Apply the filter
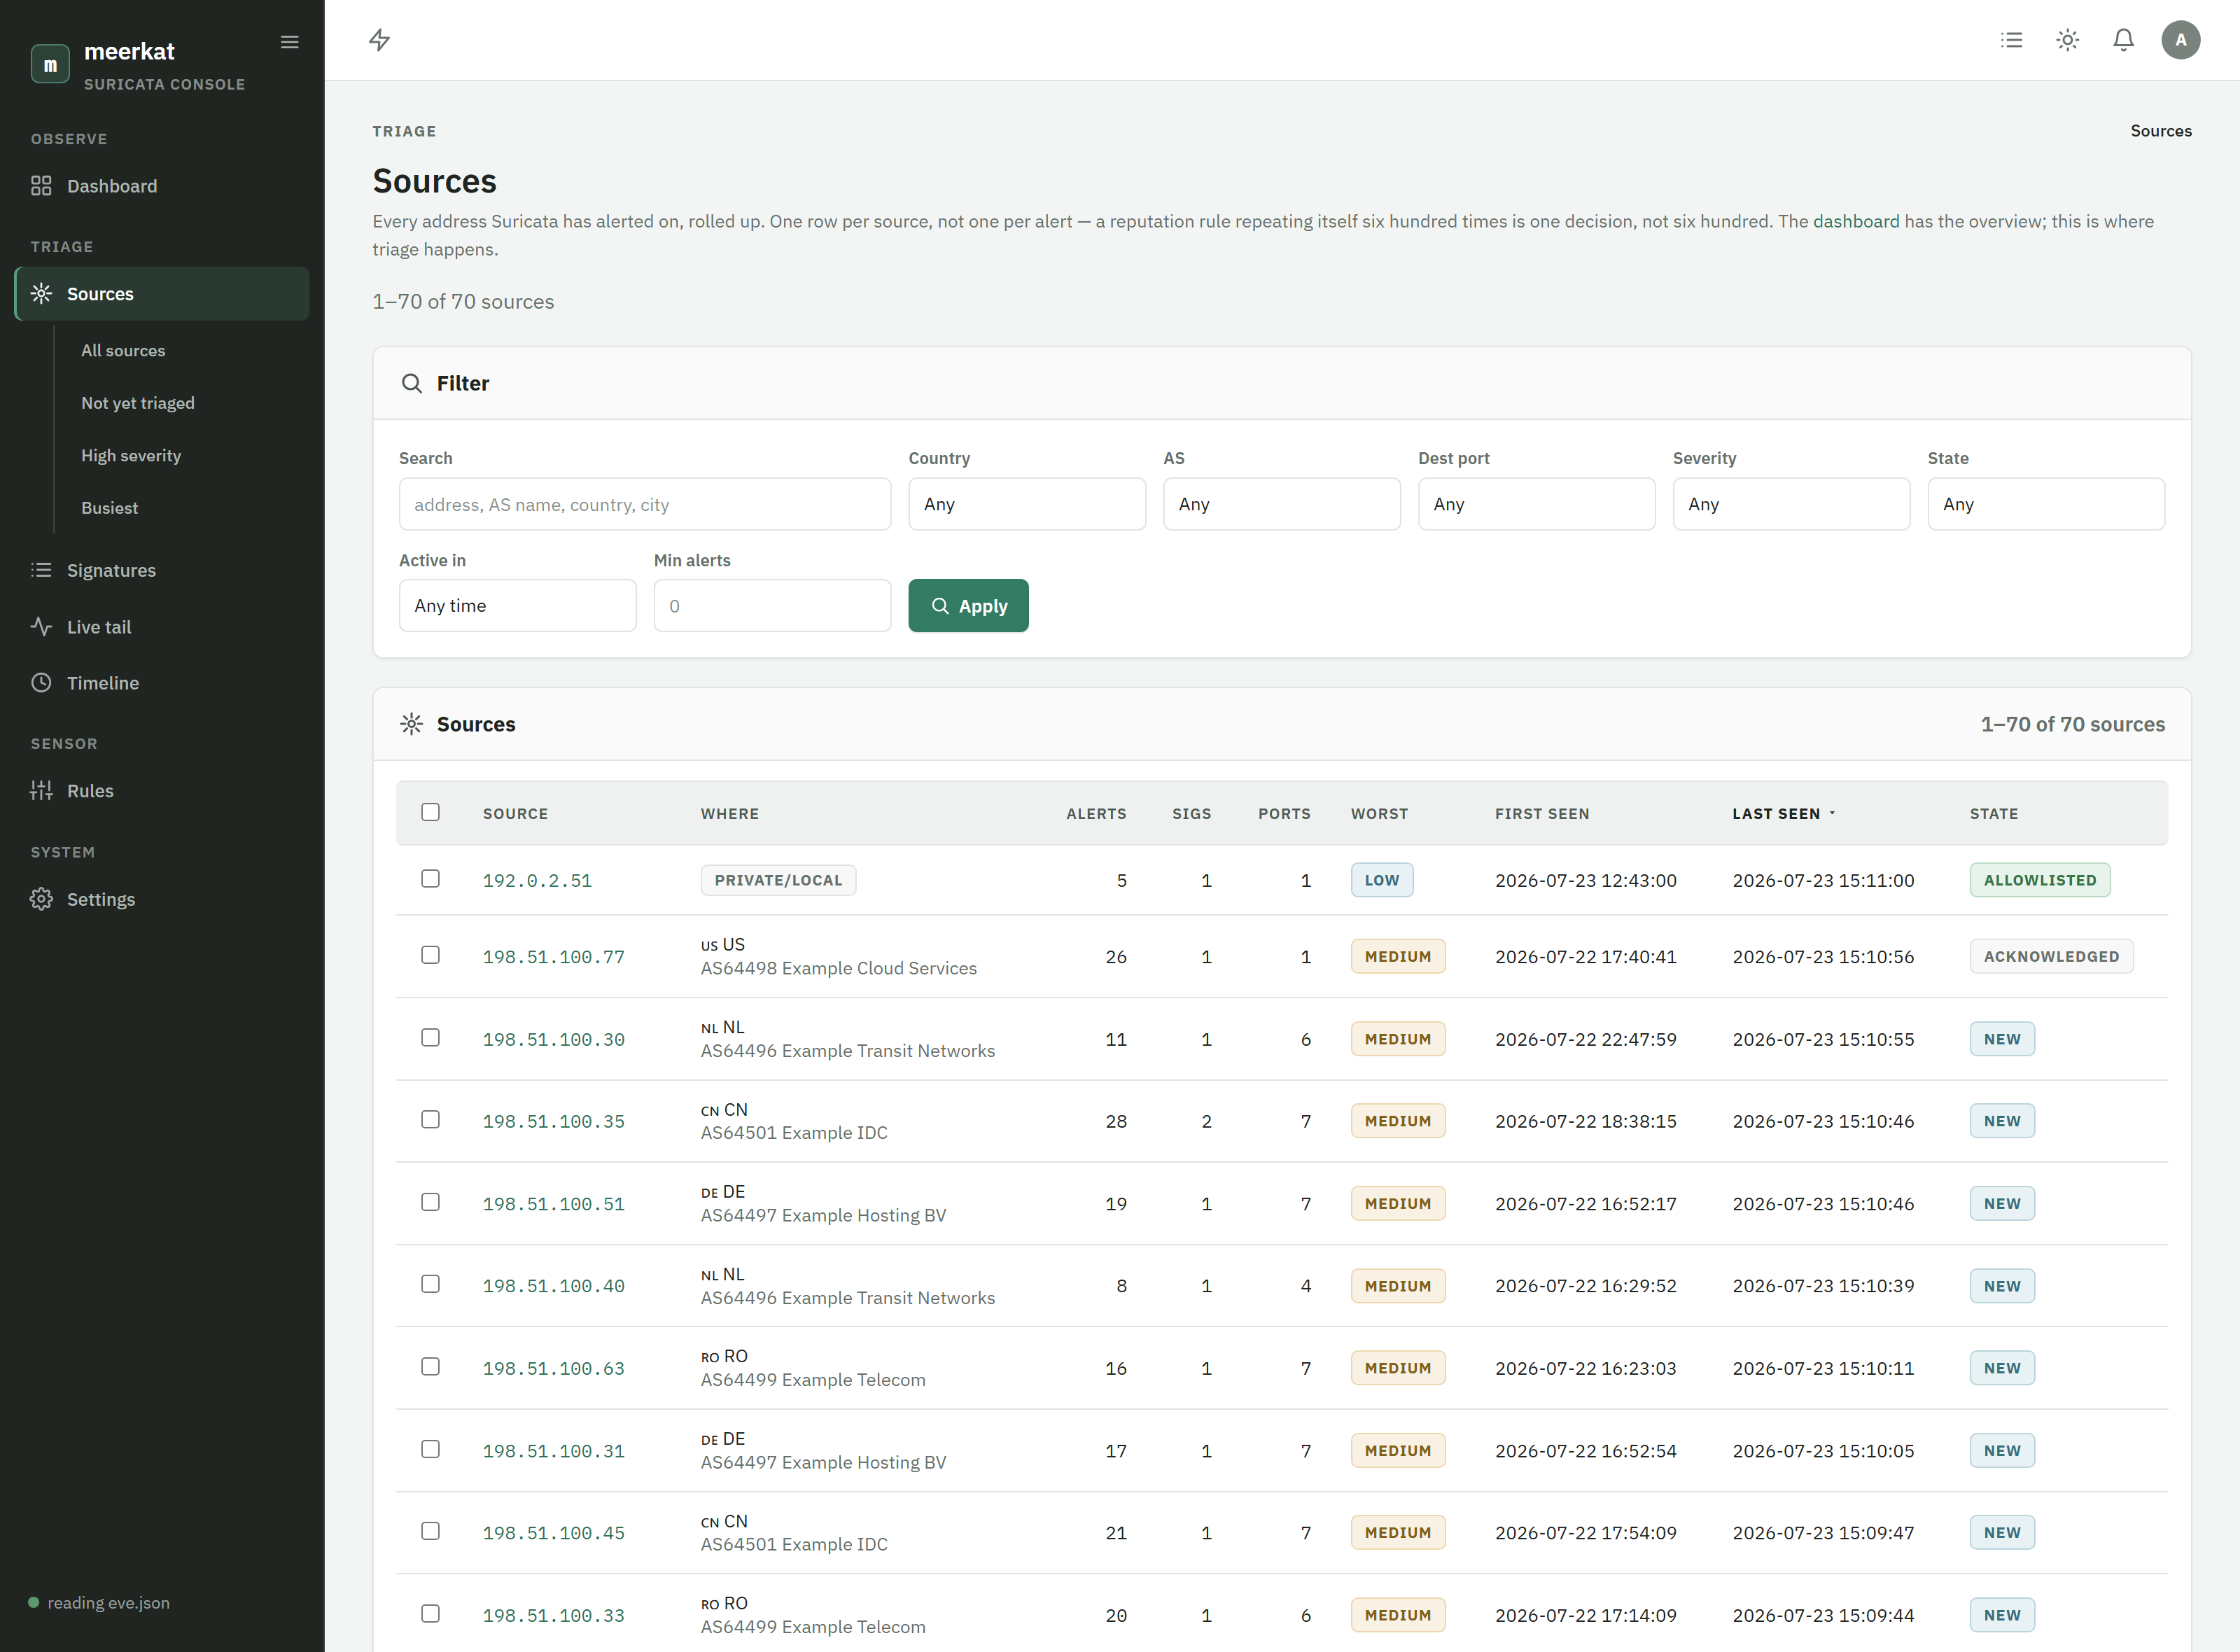Screen dimensions: 2240x1652 [968, 606]
